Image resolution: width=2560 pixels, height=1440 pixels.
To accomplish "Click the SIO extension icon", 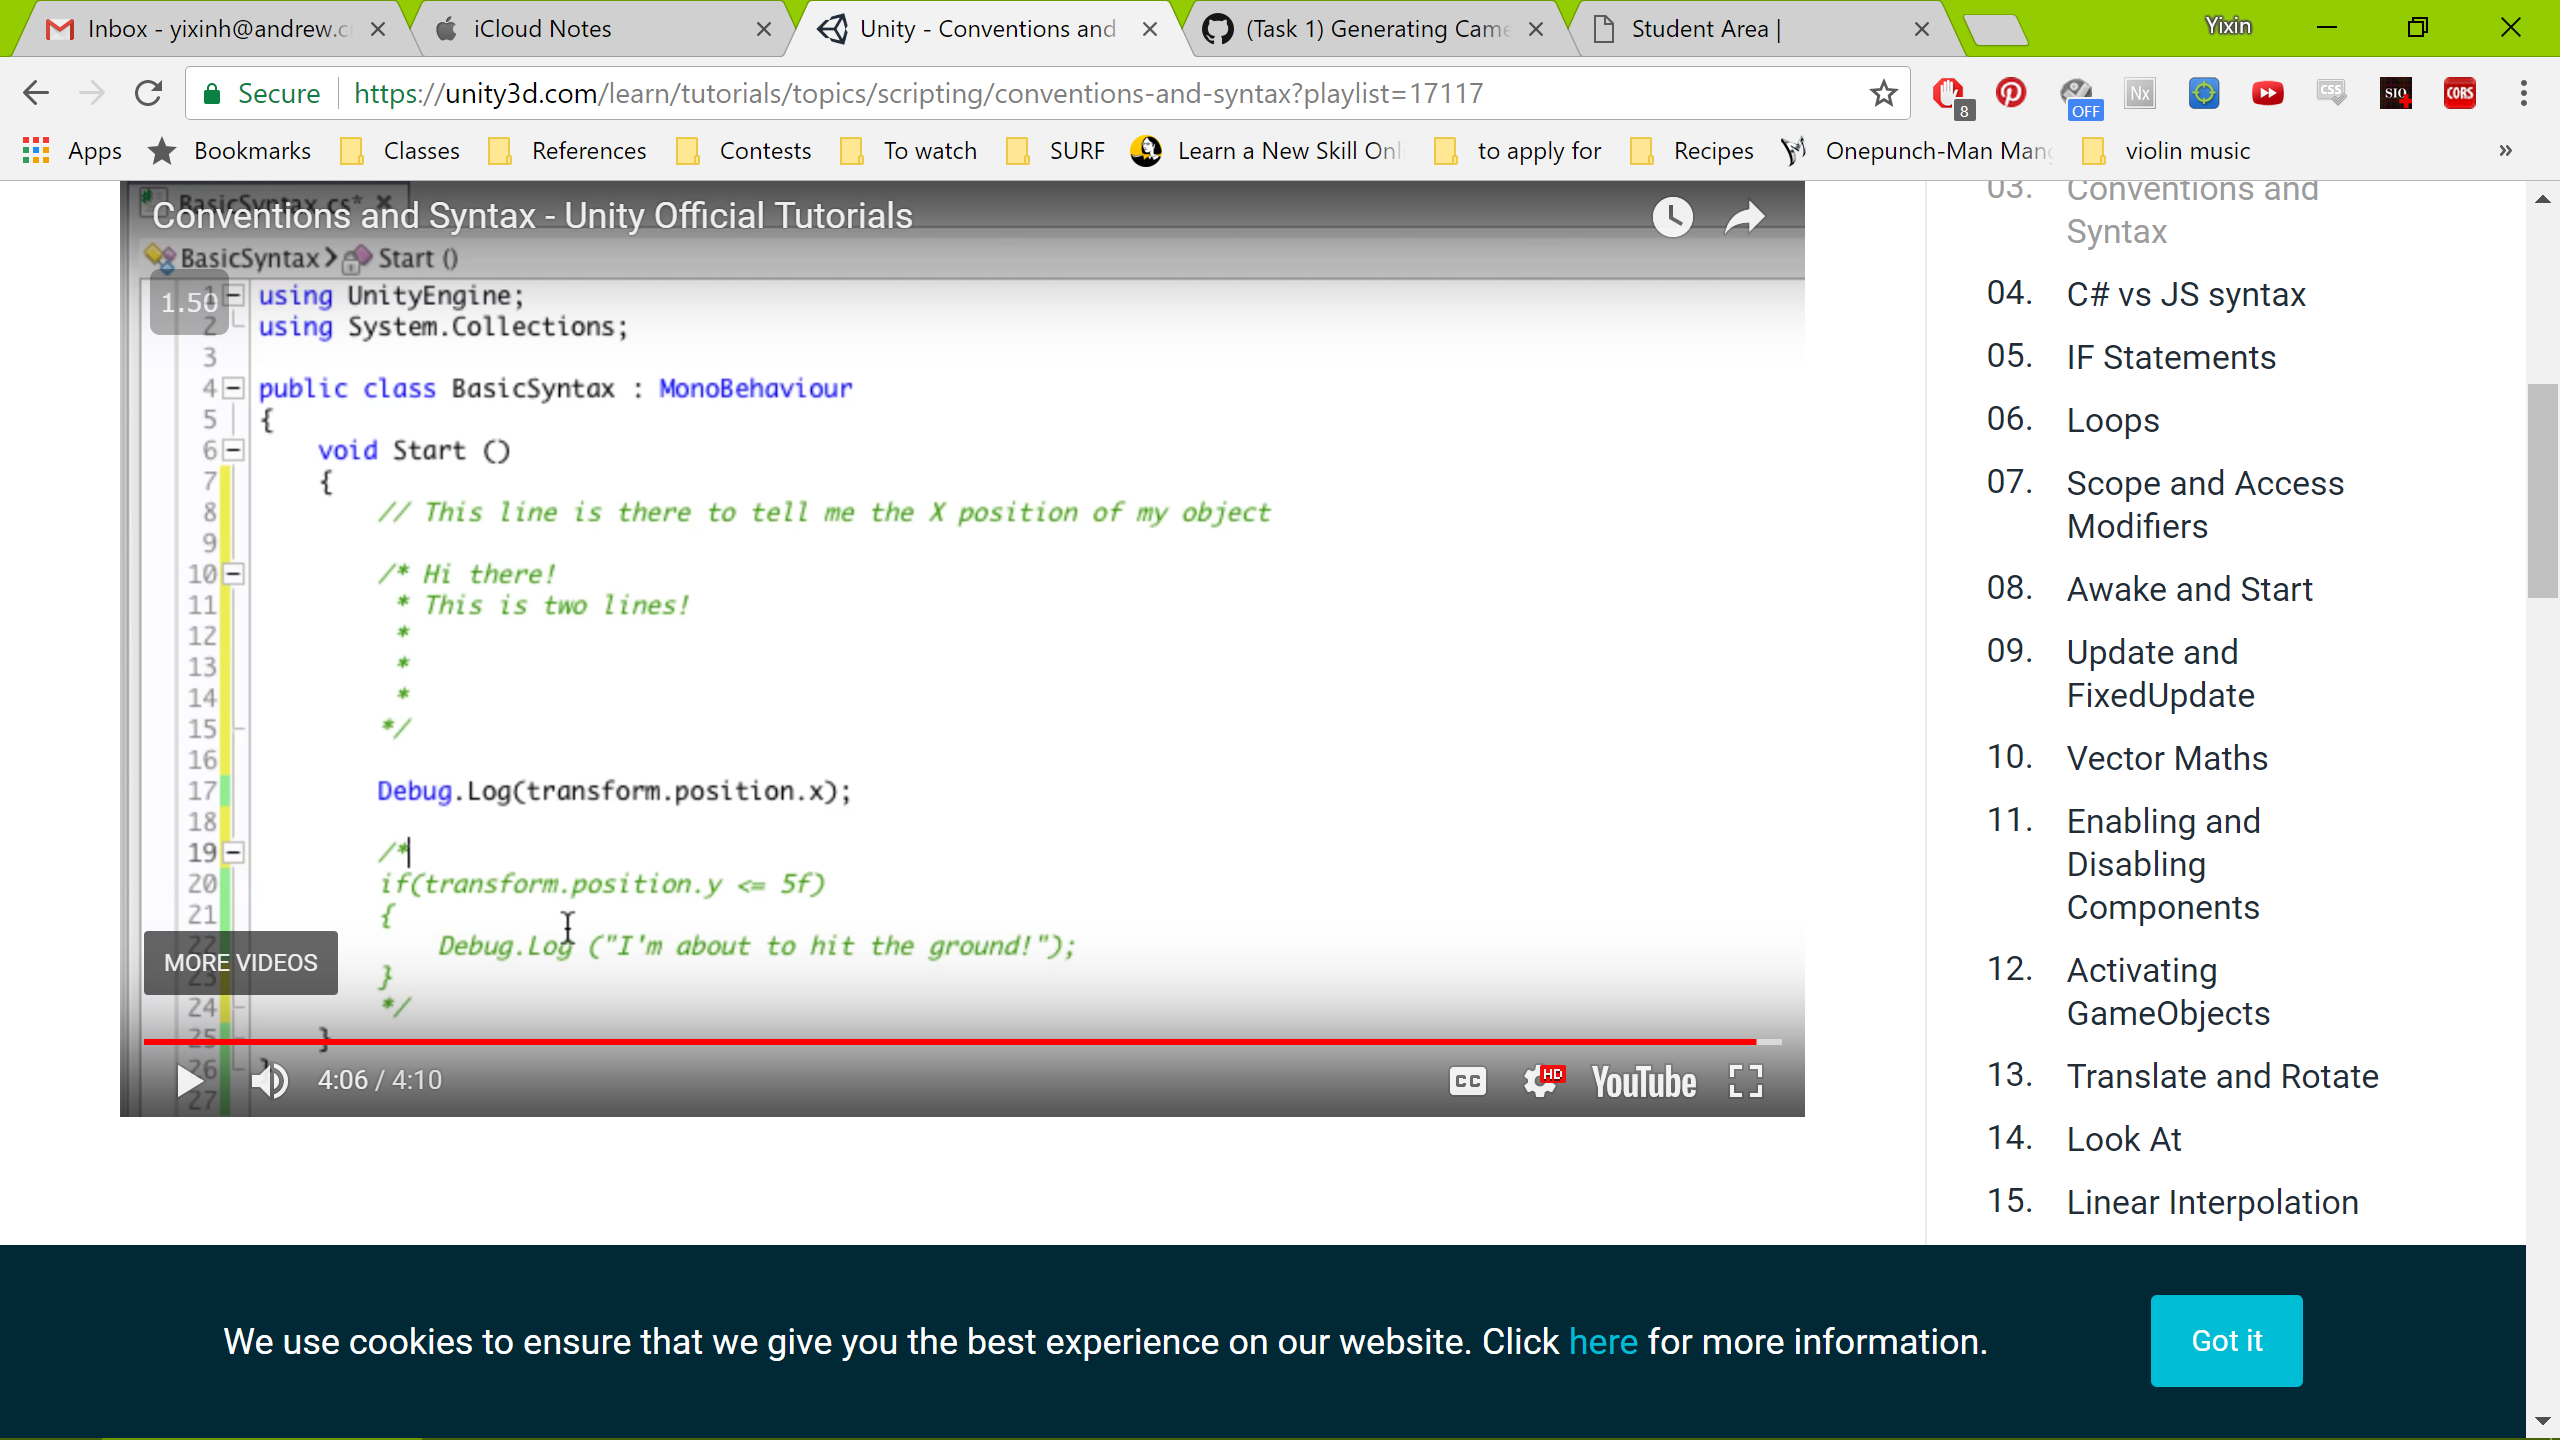I will pos(2396,93).
